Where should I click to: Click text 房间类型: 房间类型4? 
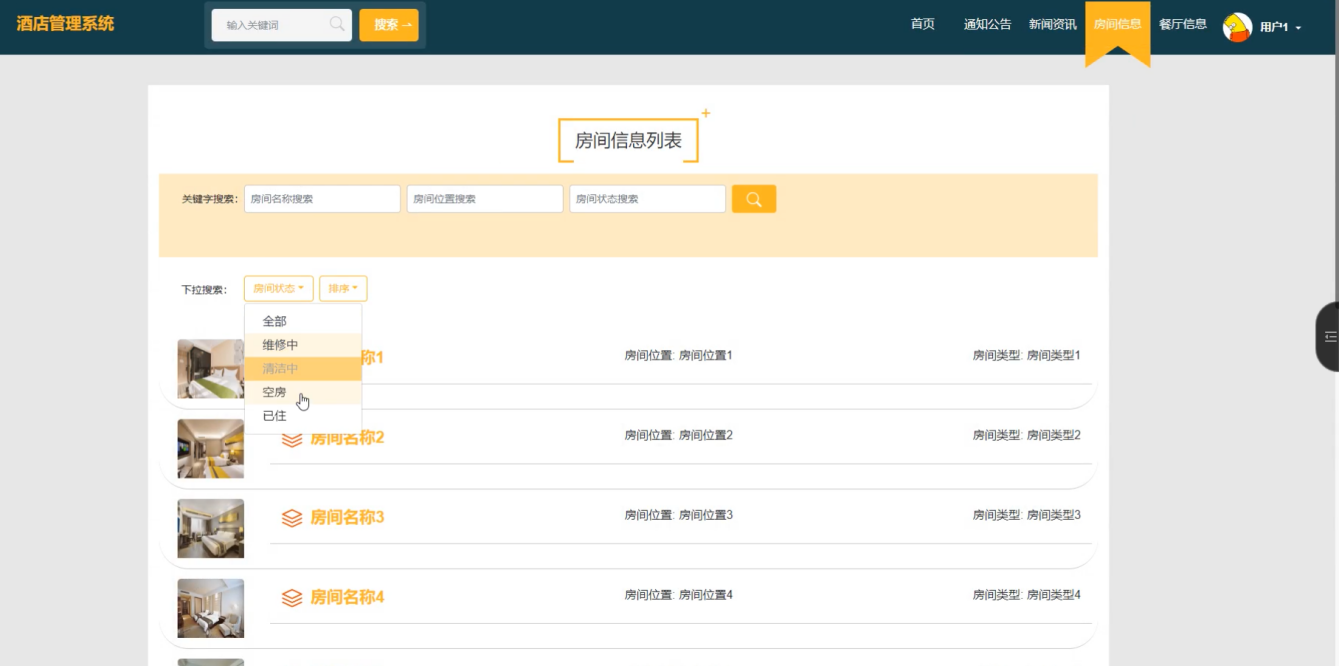(x=1027, y=595)
